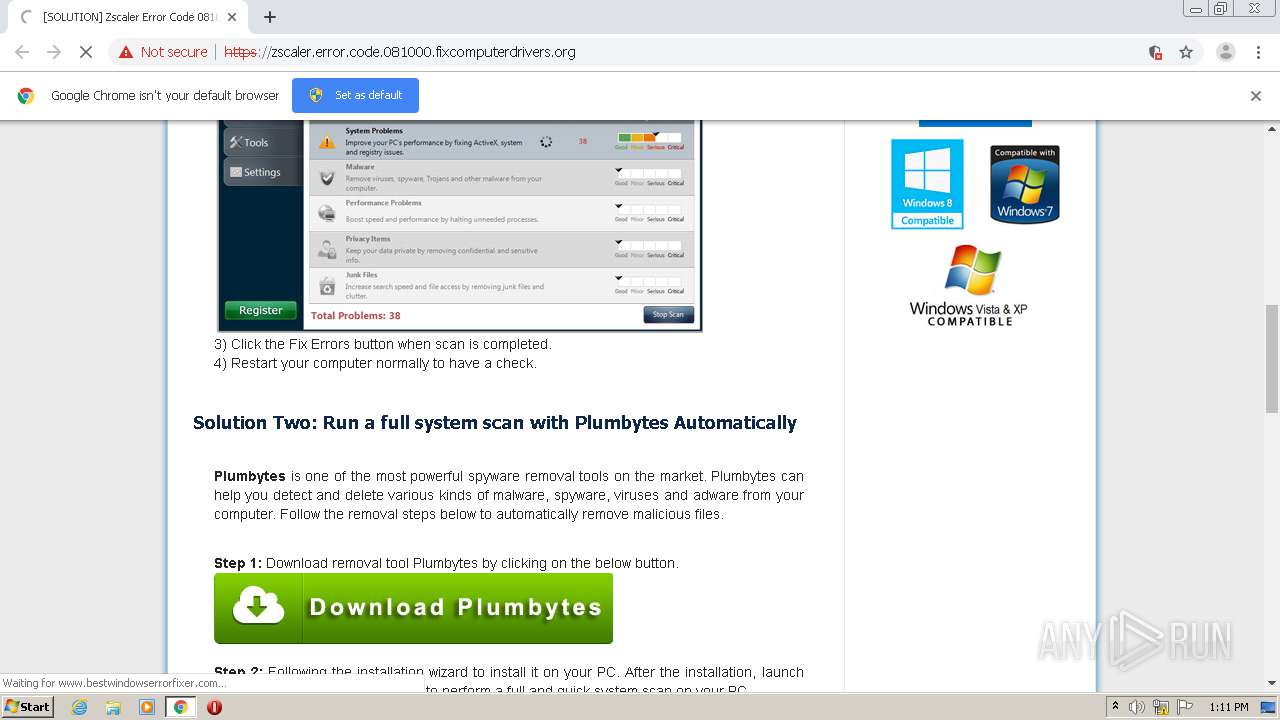Click the Malware shield icon
Viewport: 1280px width, 720px height.
point(327,178)
